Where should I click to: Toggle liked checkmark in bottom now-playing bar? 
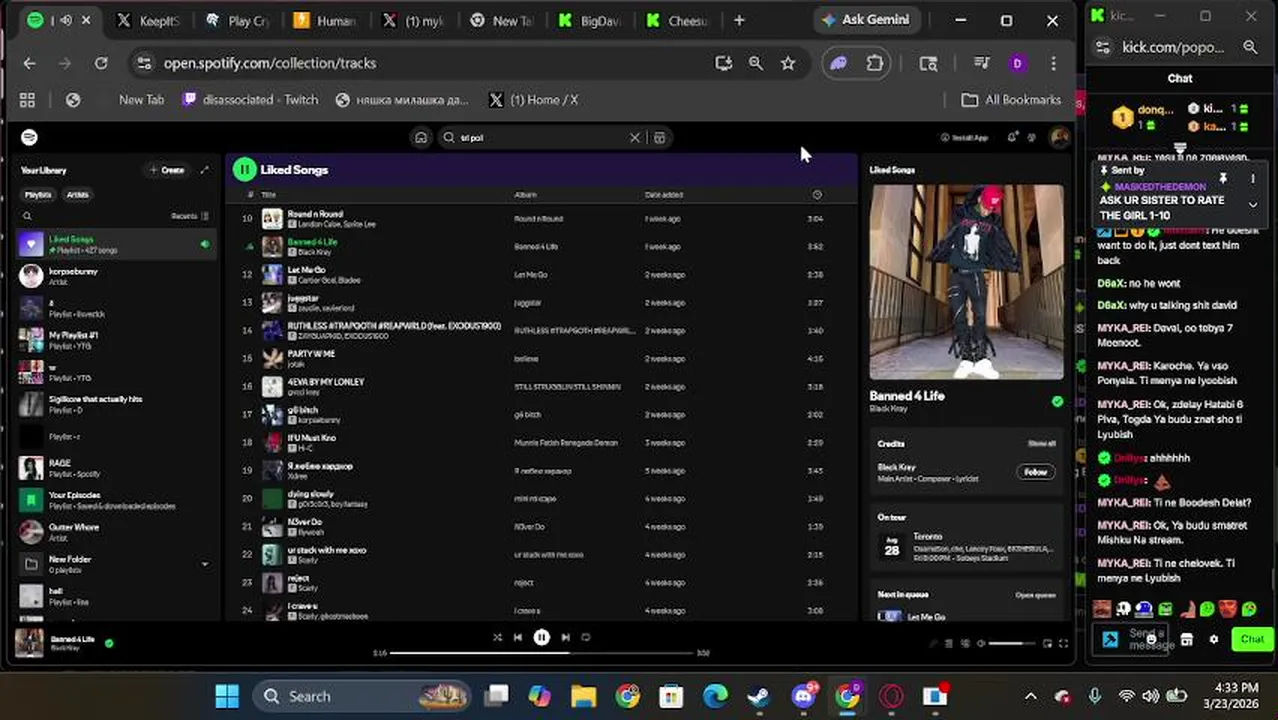coord(109,643)
